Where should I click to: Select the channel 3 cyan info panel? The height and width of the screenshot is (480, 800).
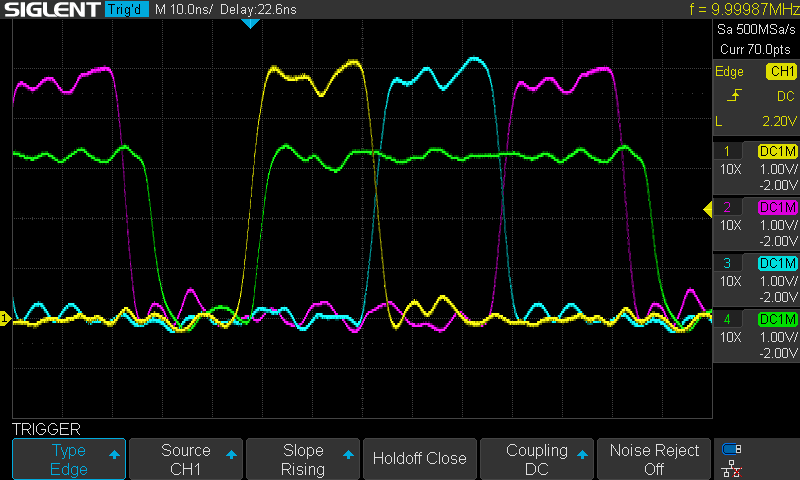(x=755, y=281)
